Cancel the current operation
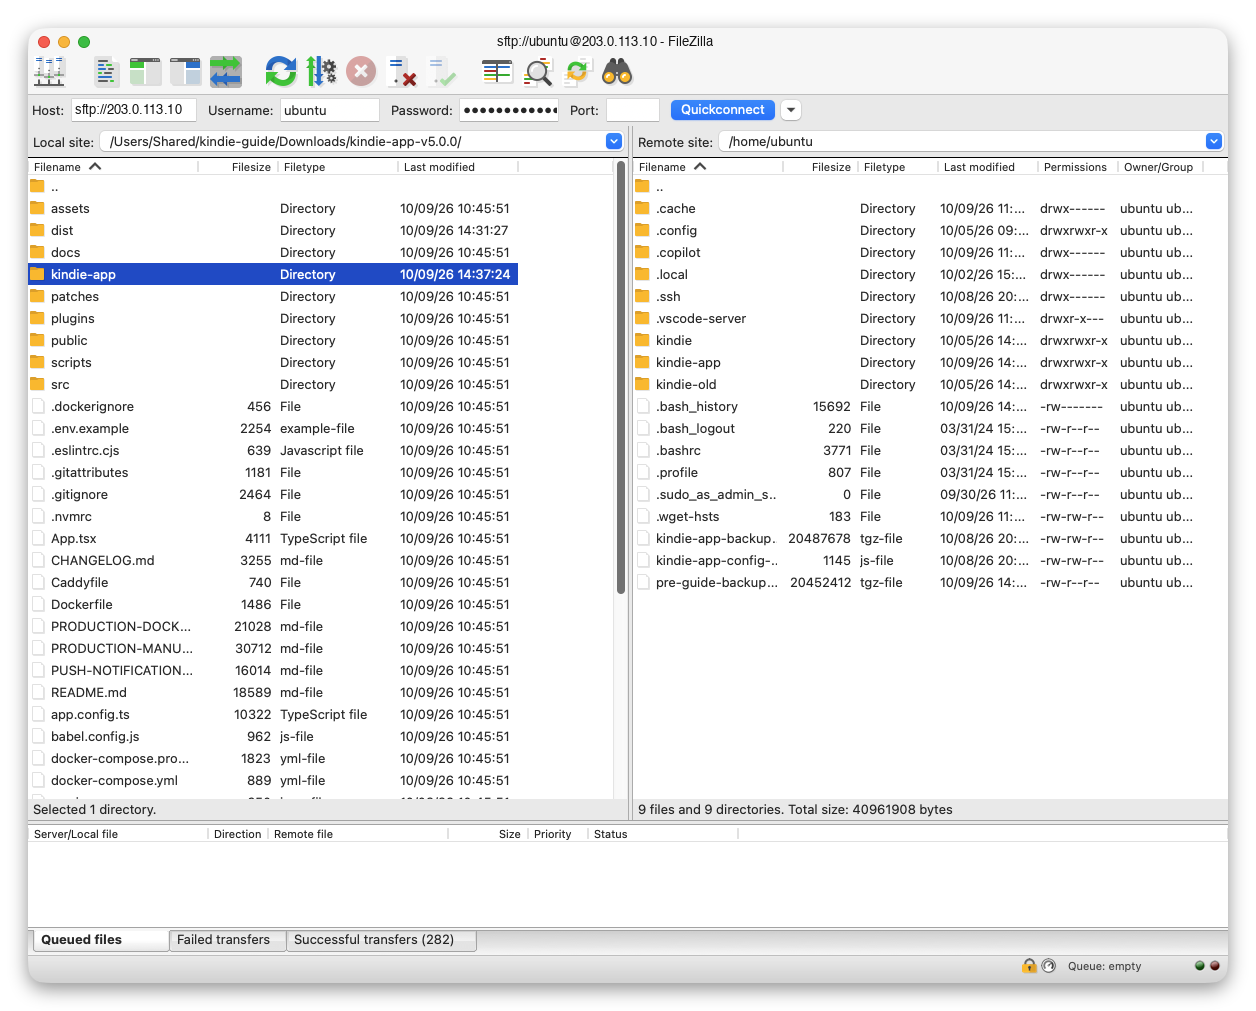This screenshot has height=1011, width=1256. pyautogui.click(x=361, y=72)
